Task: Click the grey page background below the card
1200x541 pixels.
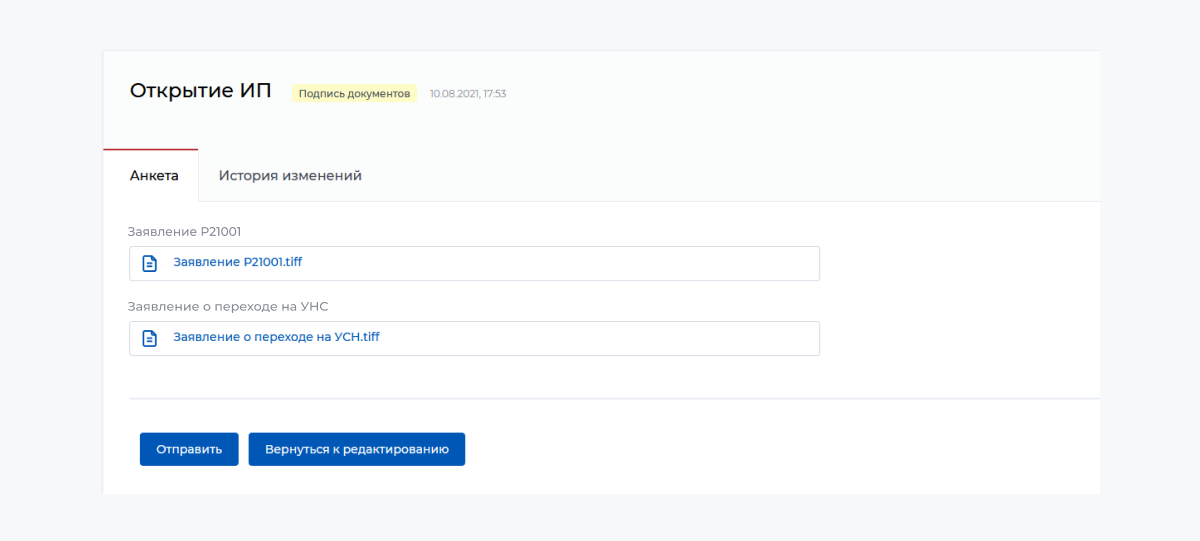Action: (600, 518)
